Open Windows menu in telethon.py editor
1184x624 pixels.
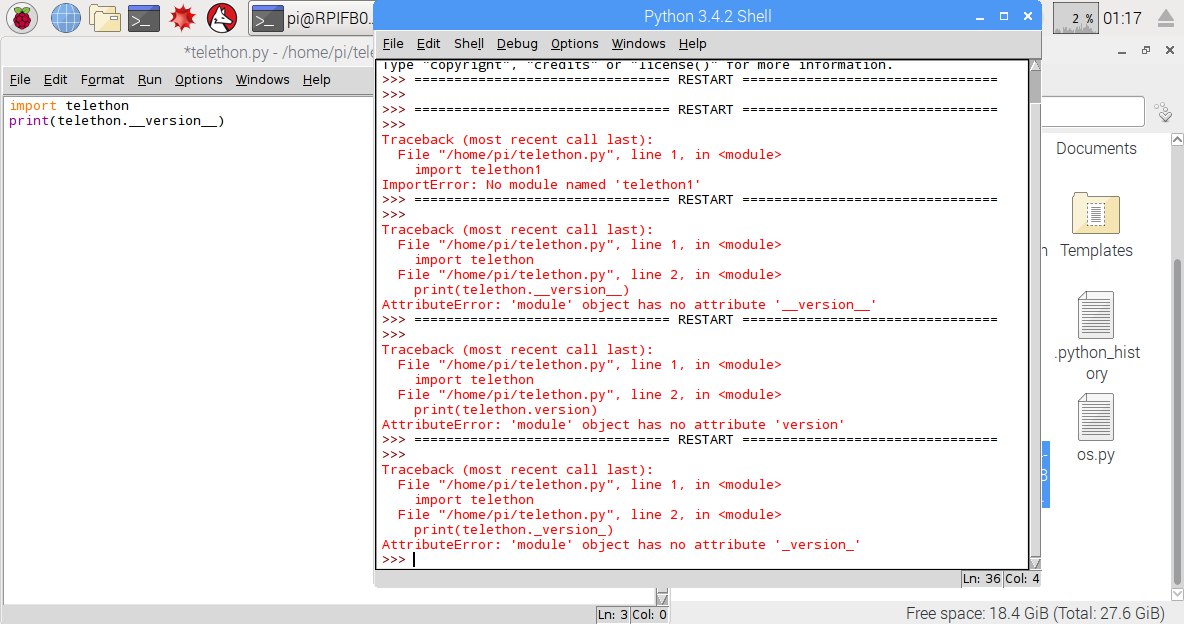click(x=262, y=79)
